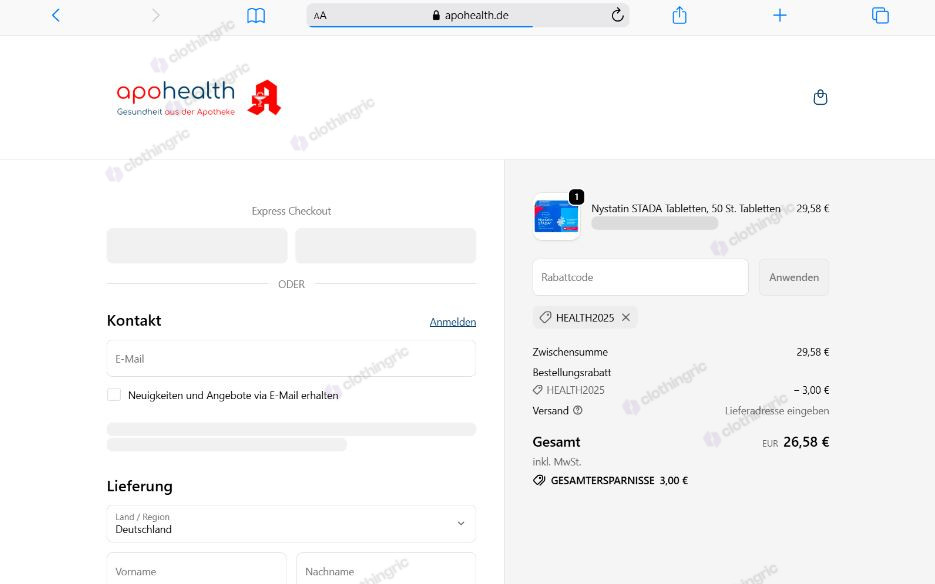This screenshot has height=584, width=935.
Task: Reload the page with the refresh icon
Action: click(617, 15)
